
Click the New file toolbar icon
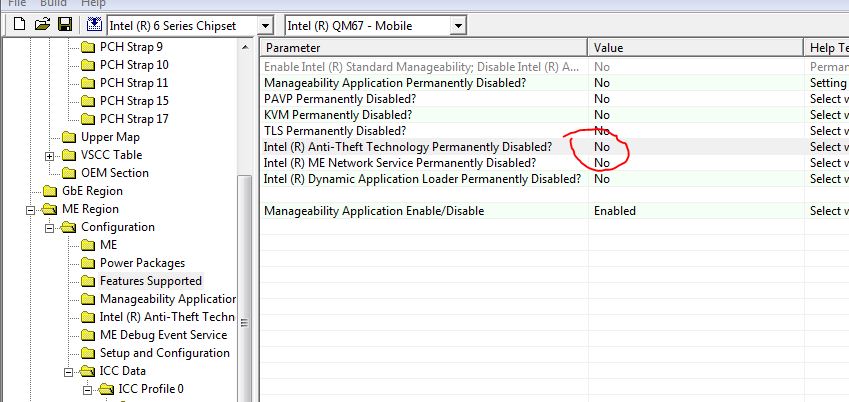point(19,25)
